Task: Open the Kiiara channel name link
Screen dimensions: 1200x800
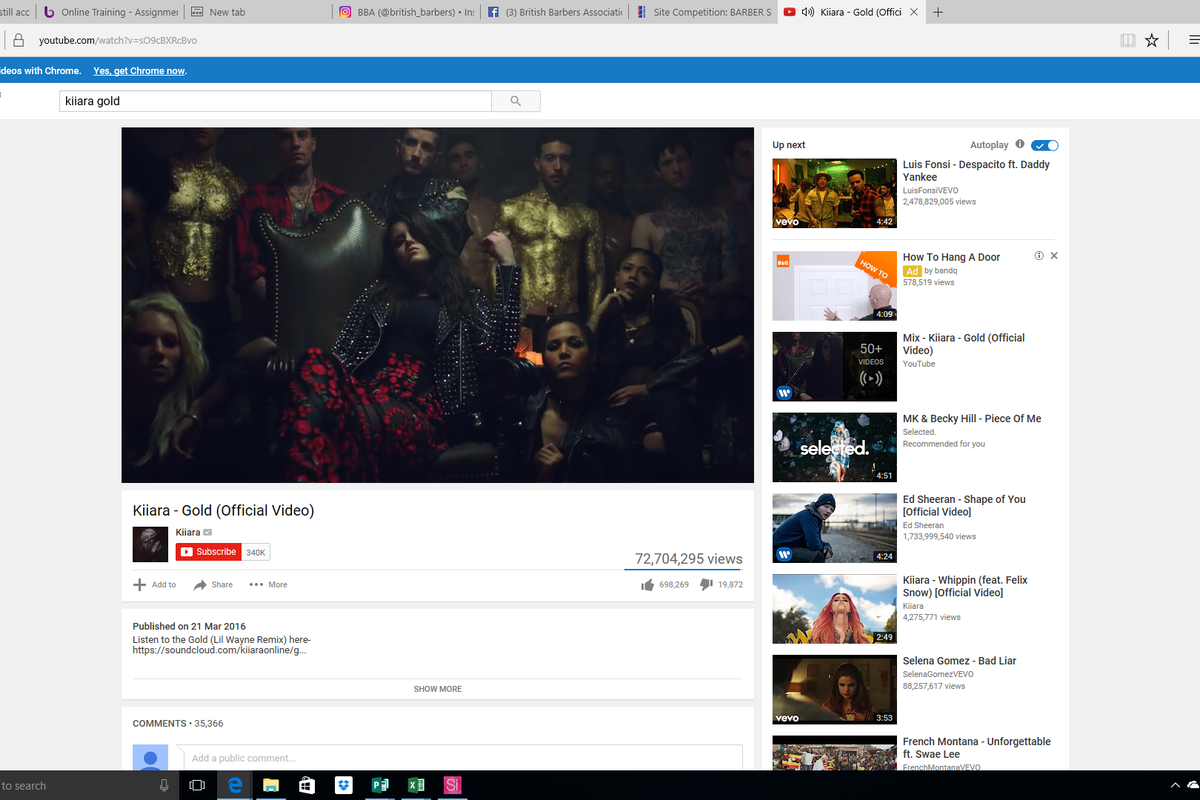Action: 188,533
